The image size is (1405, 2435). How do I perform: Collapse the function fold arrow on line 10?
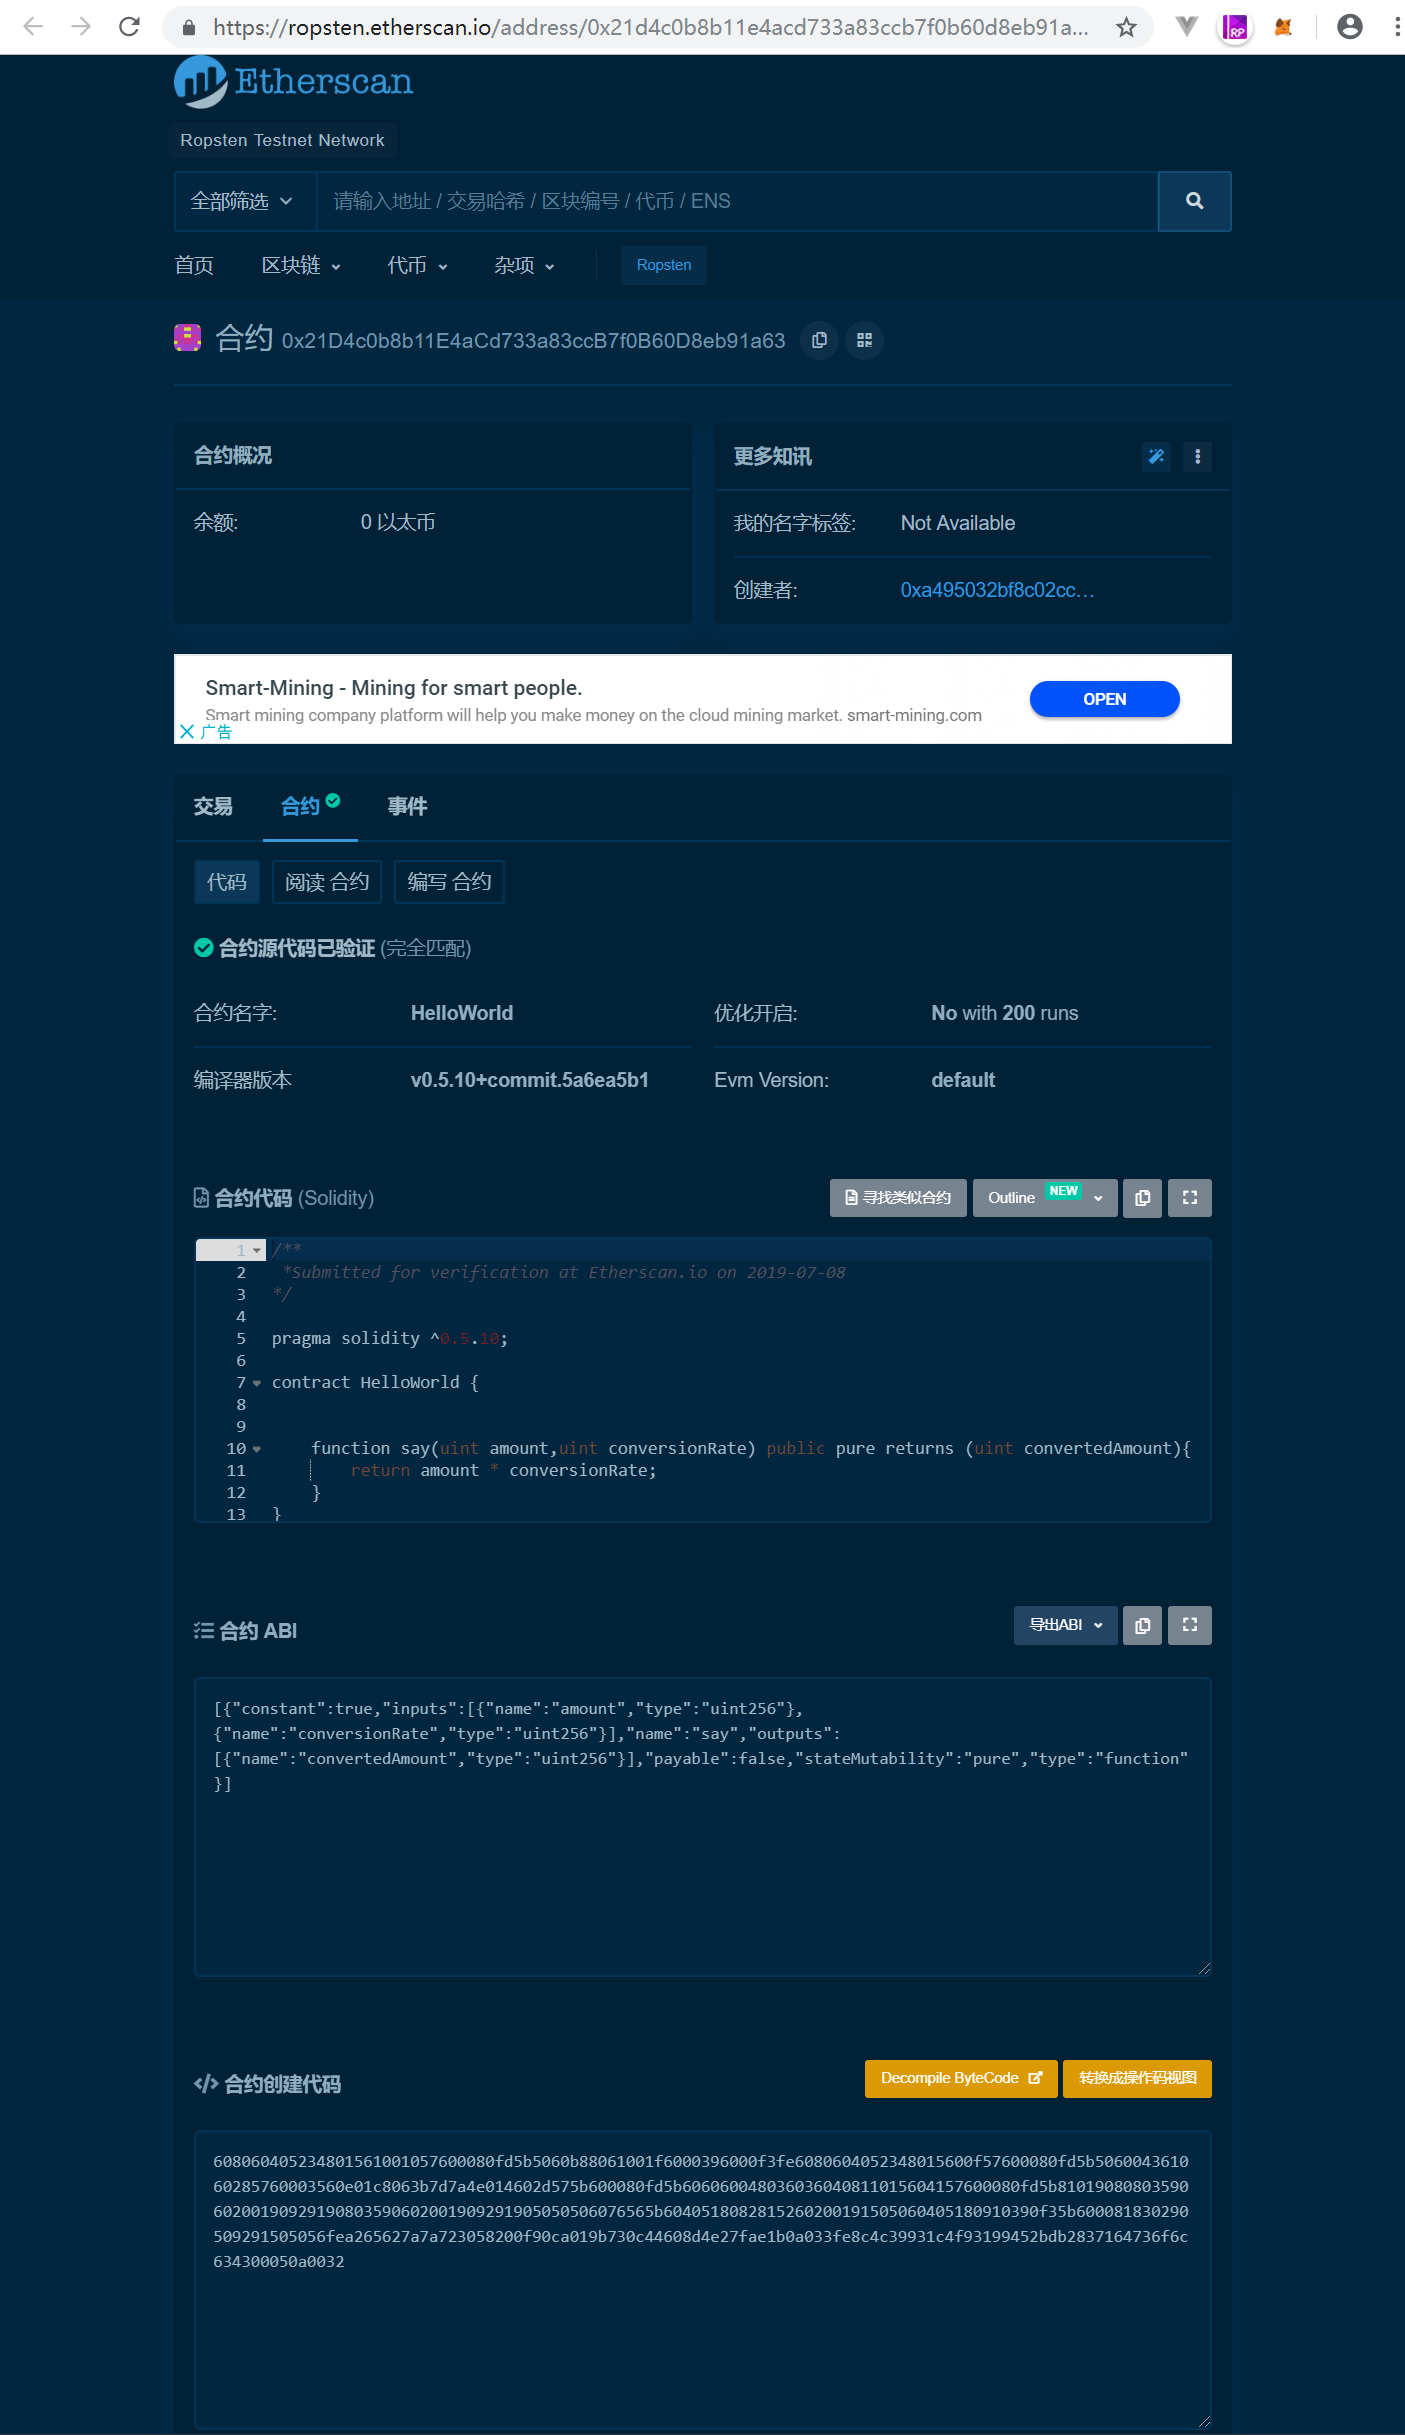pos(257,1449)
